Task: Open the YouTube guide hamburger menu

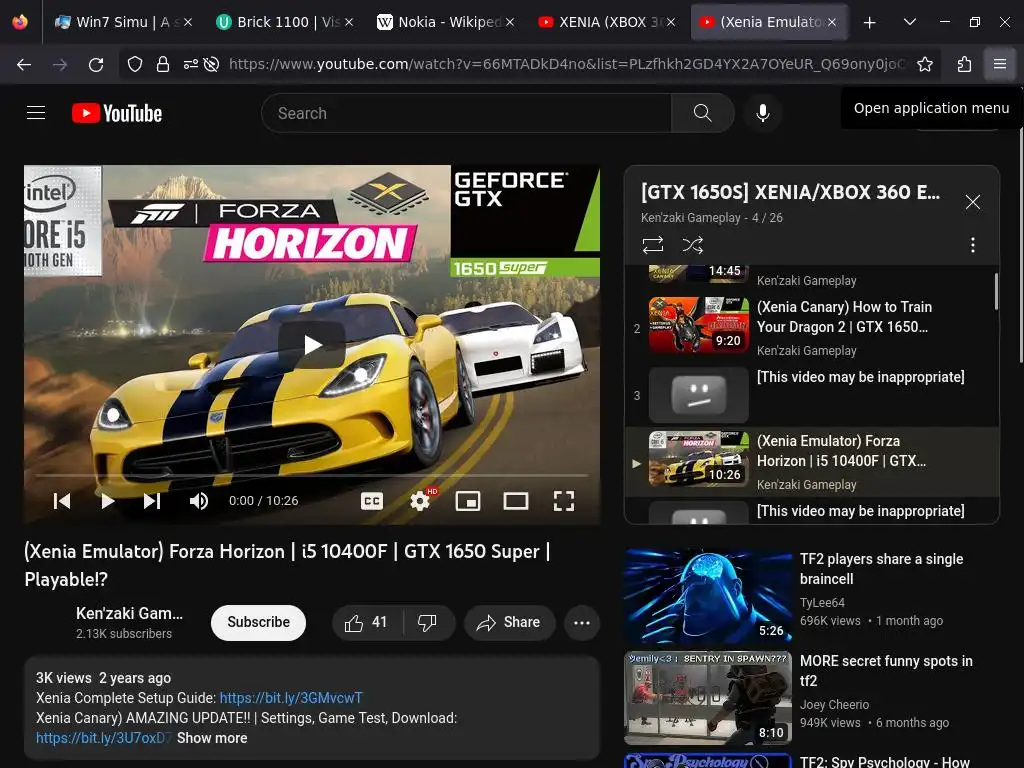Action: coord(36,113)
